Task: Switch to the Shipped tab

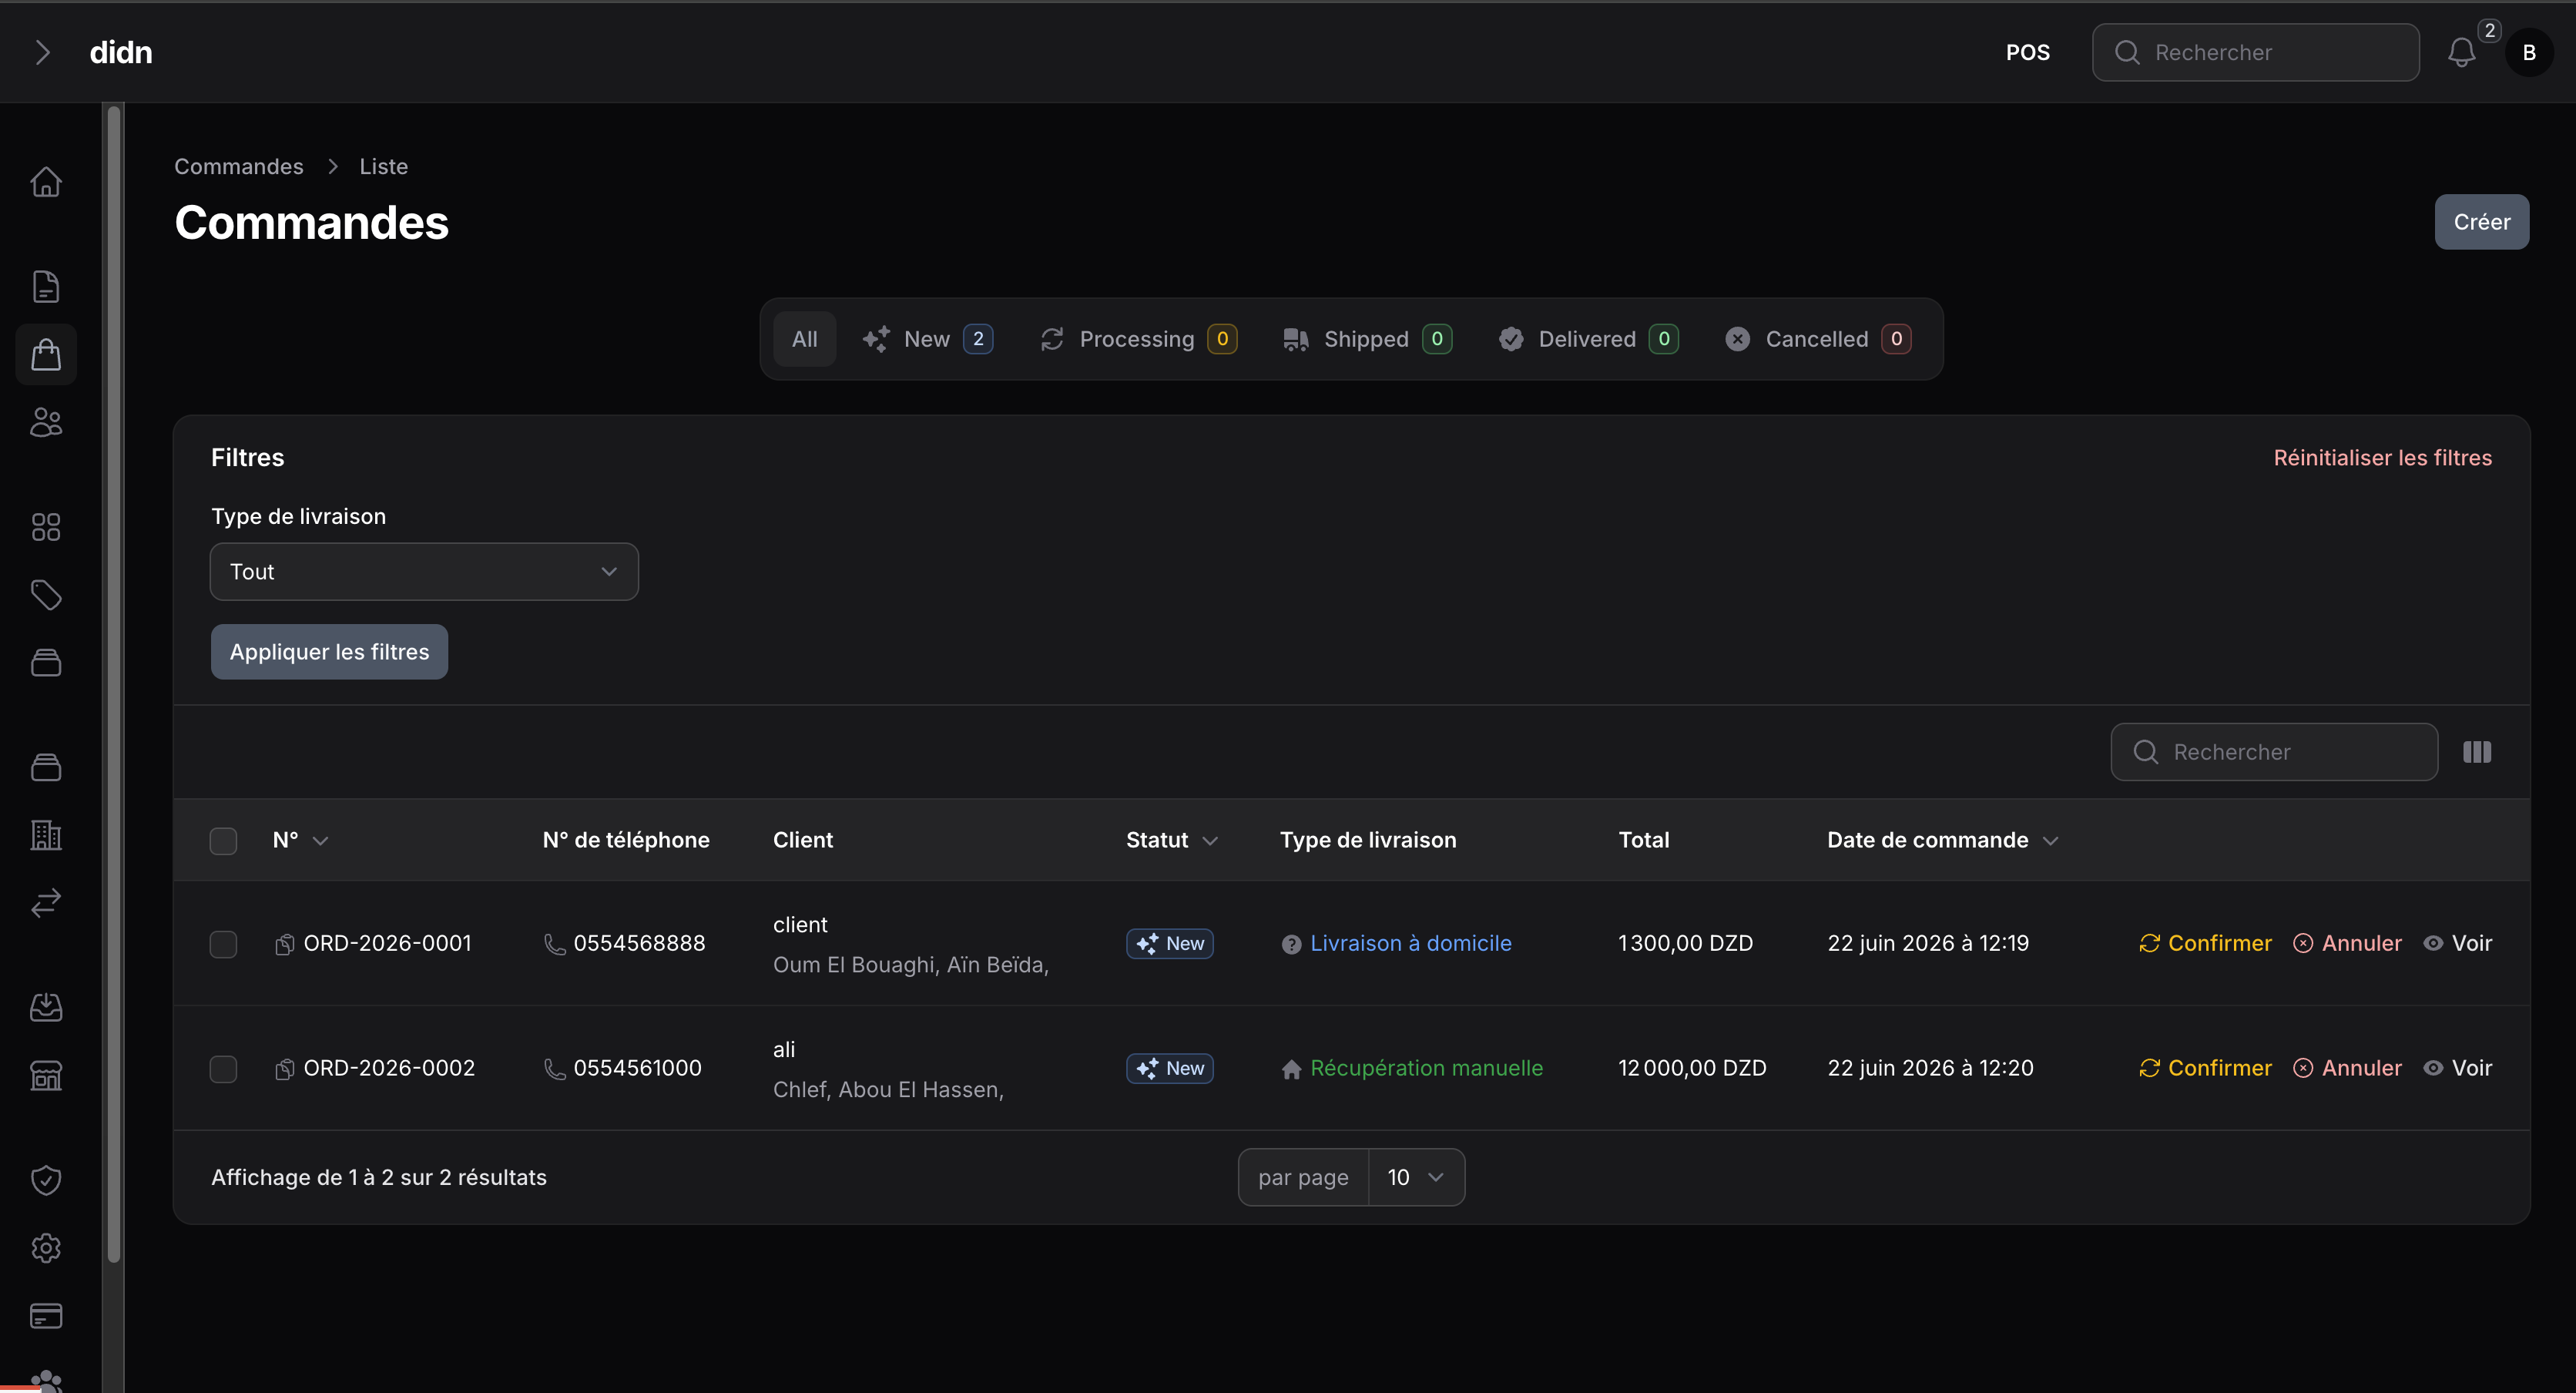Action: (1367, 339)
